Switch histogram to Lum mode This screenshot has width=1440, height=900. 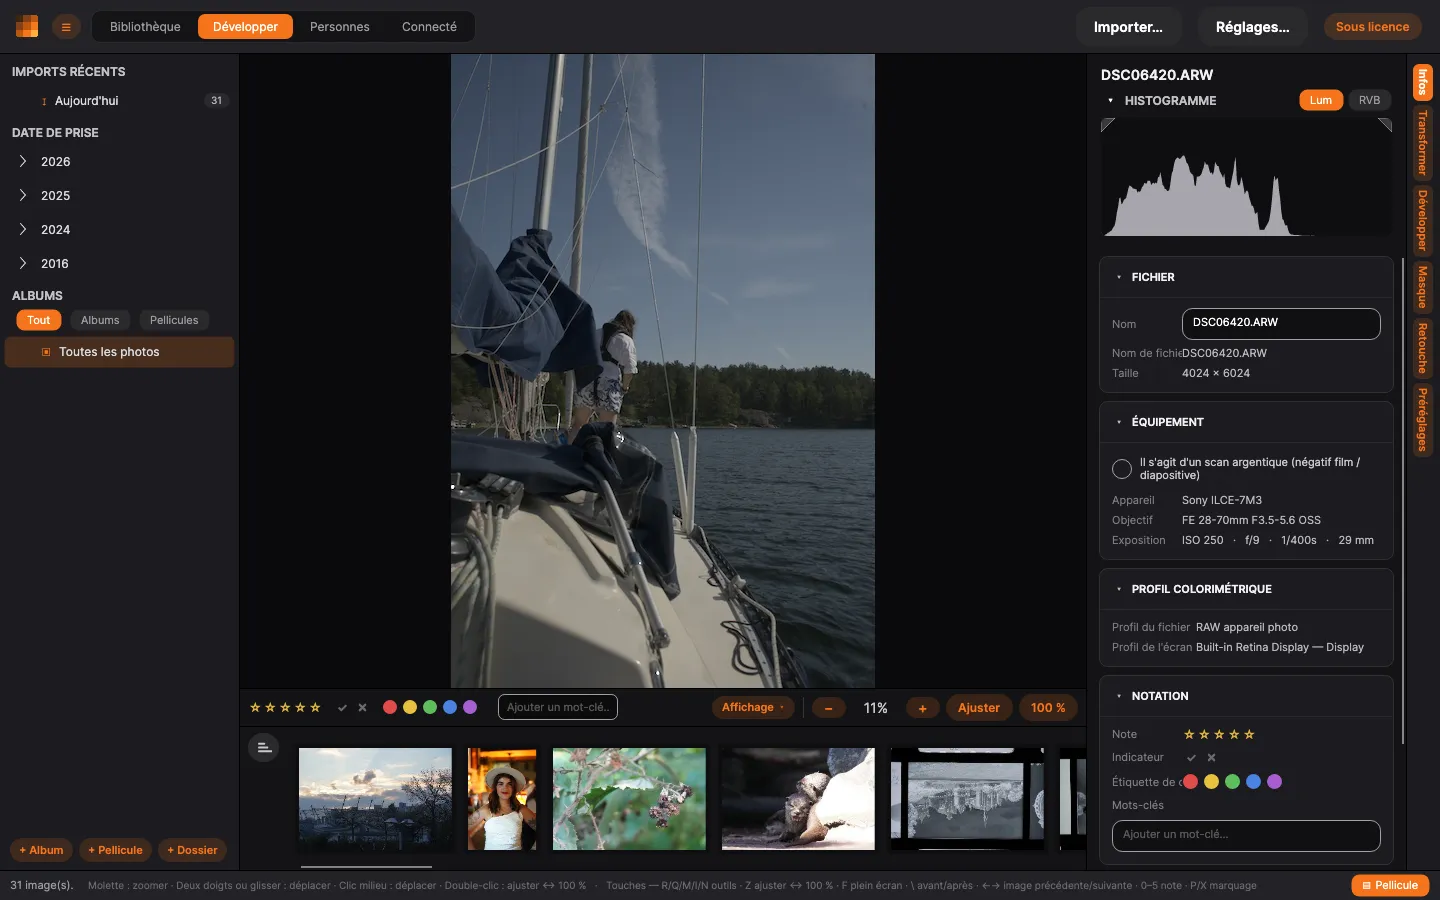pyautogui.click(x=1321, y=100)
